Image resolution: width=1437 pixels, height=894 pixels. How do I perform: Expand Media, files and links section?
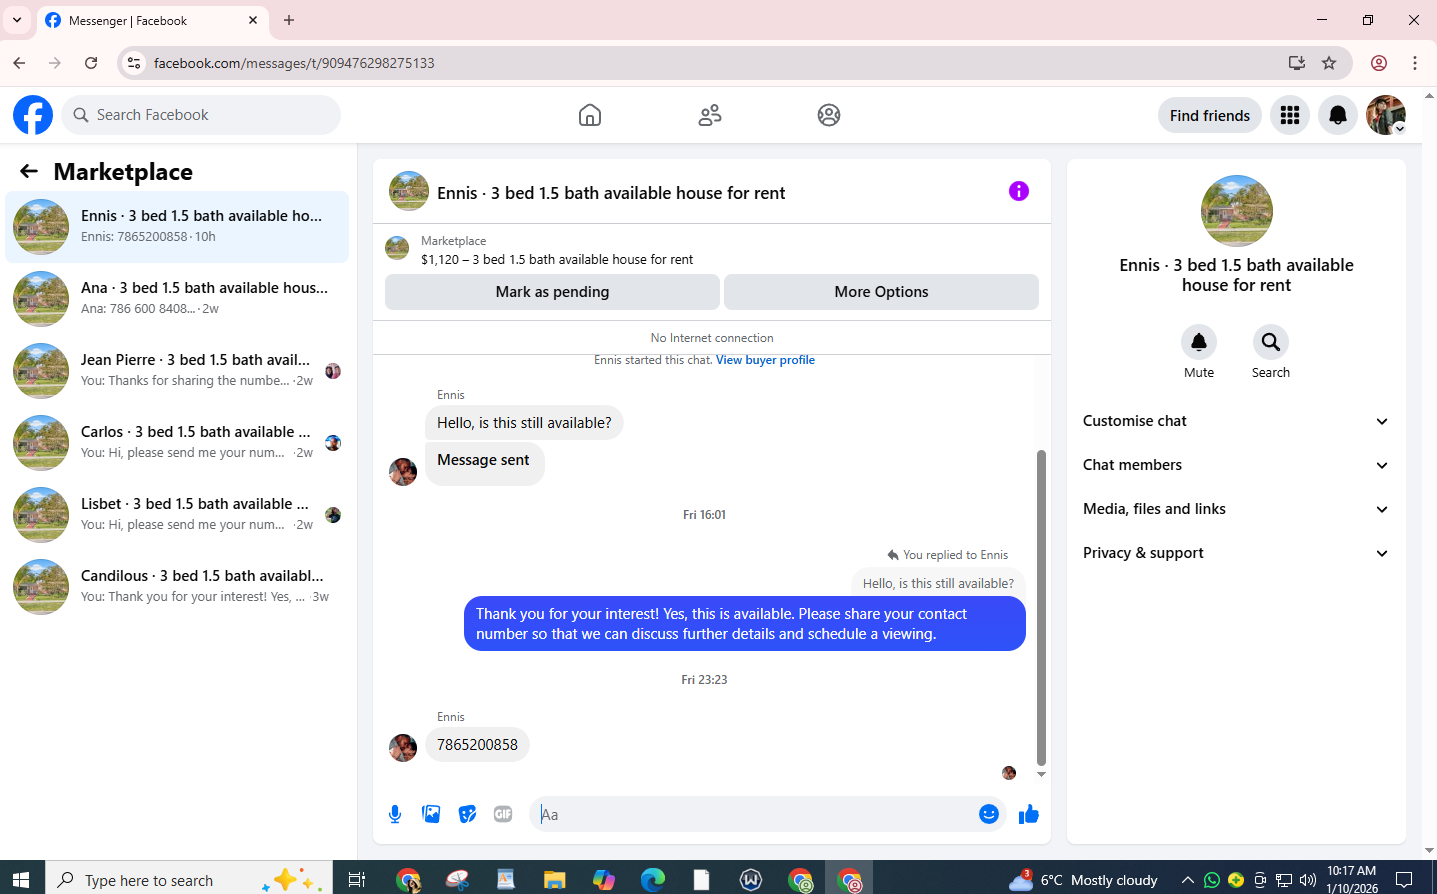coord(1236,509)
